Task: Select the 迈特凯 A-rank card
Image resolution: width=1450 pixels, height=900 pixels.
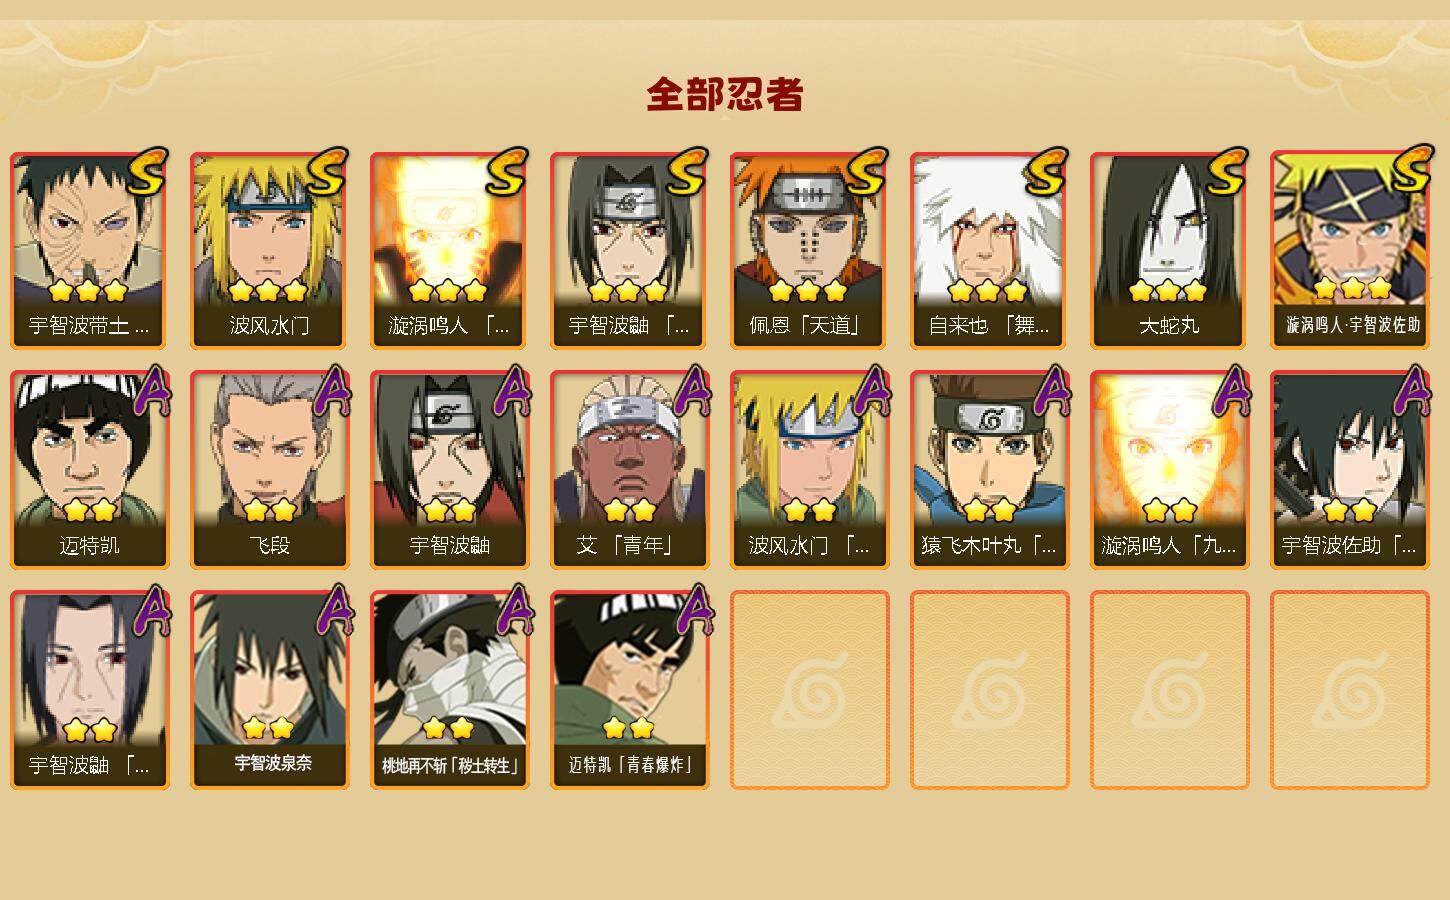Action: (89, 470)
